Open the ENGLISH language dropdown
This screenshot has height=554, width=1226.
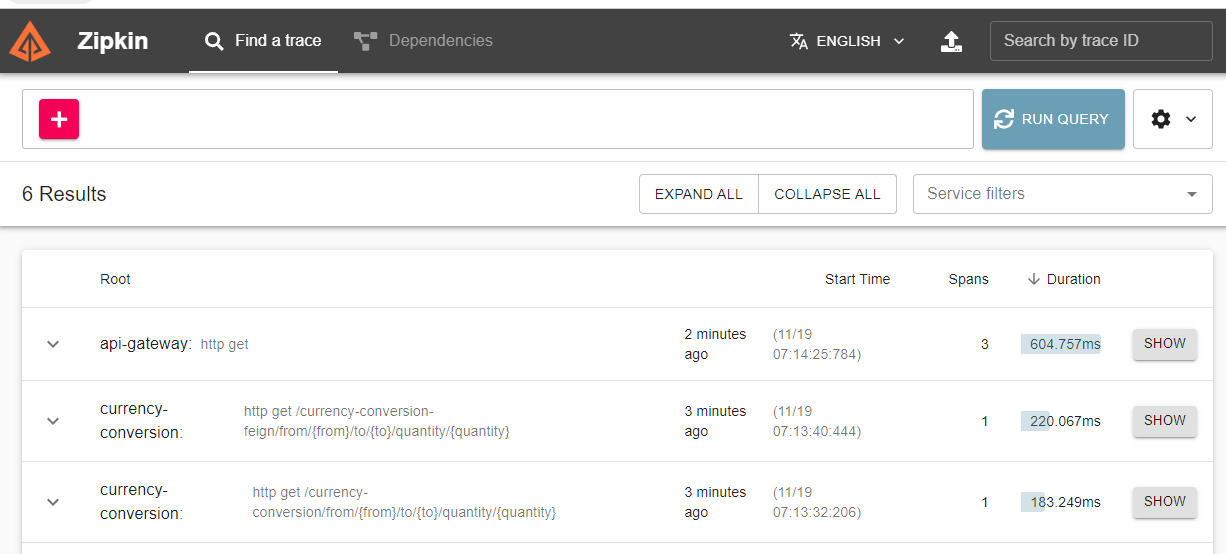pos(847,41)
